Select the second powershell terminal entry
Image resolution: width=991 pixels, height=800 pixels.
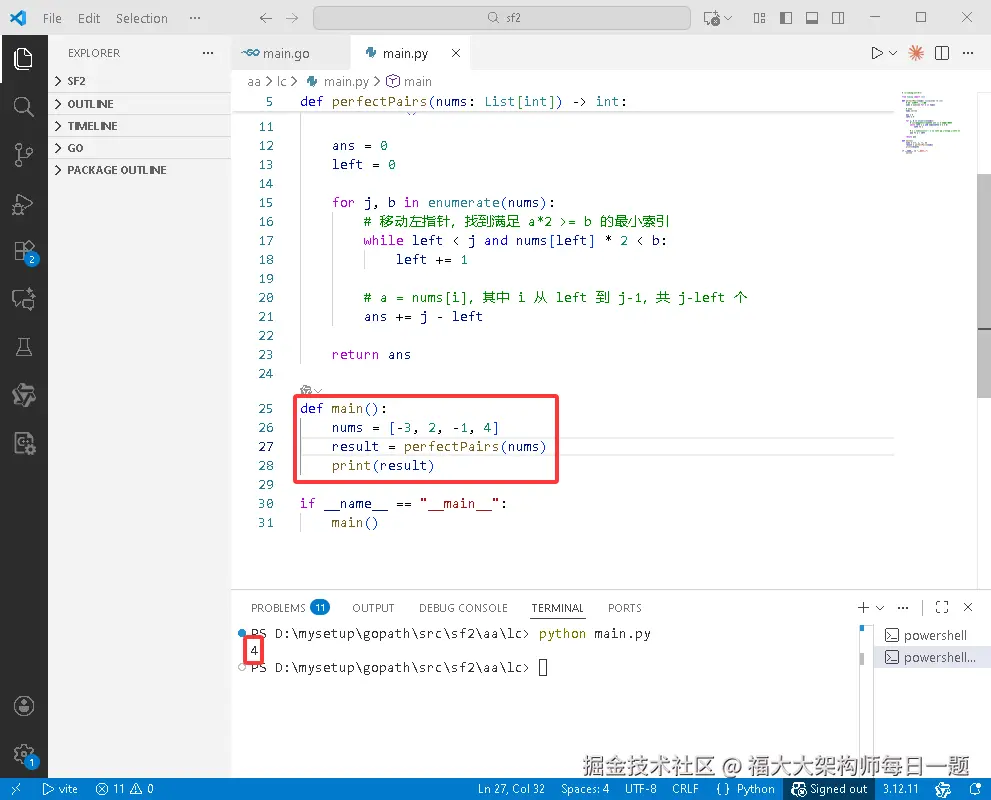932,657
